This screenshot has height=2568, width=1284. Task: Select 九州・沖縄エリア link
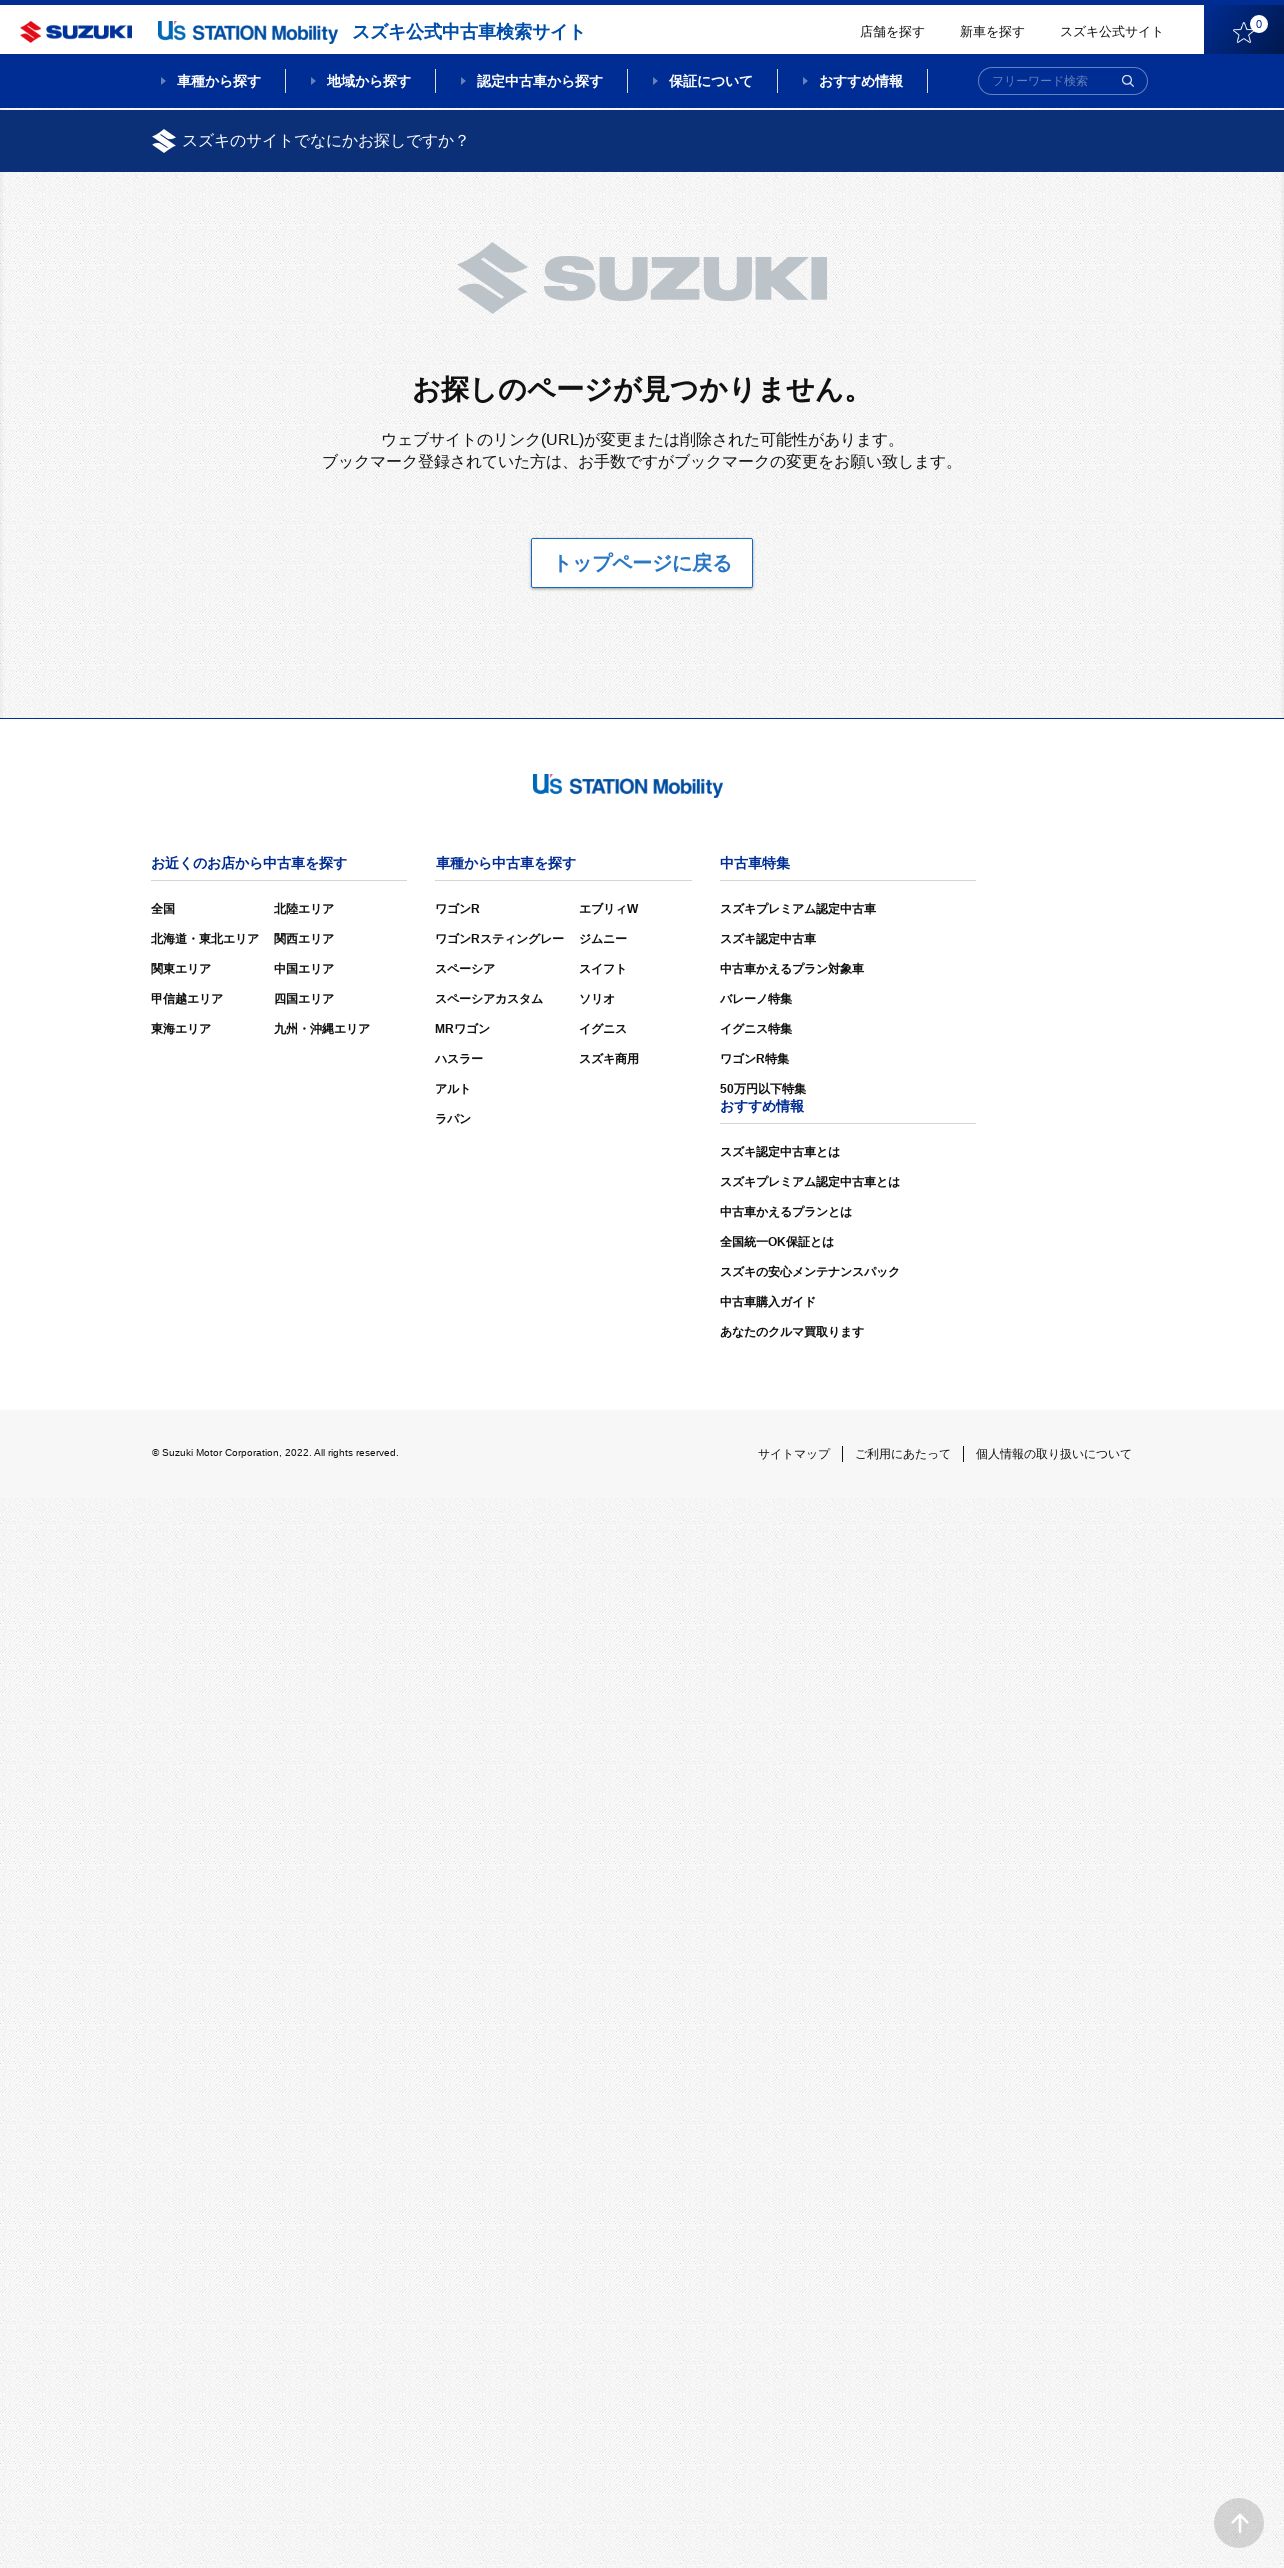click(322, 1029)
